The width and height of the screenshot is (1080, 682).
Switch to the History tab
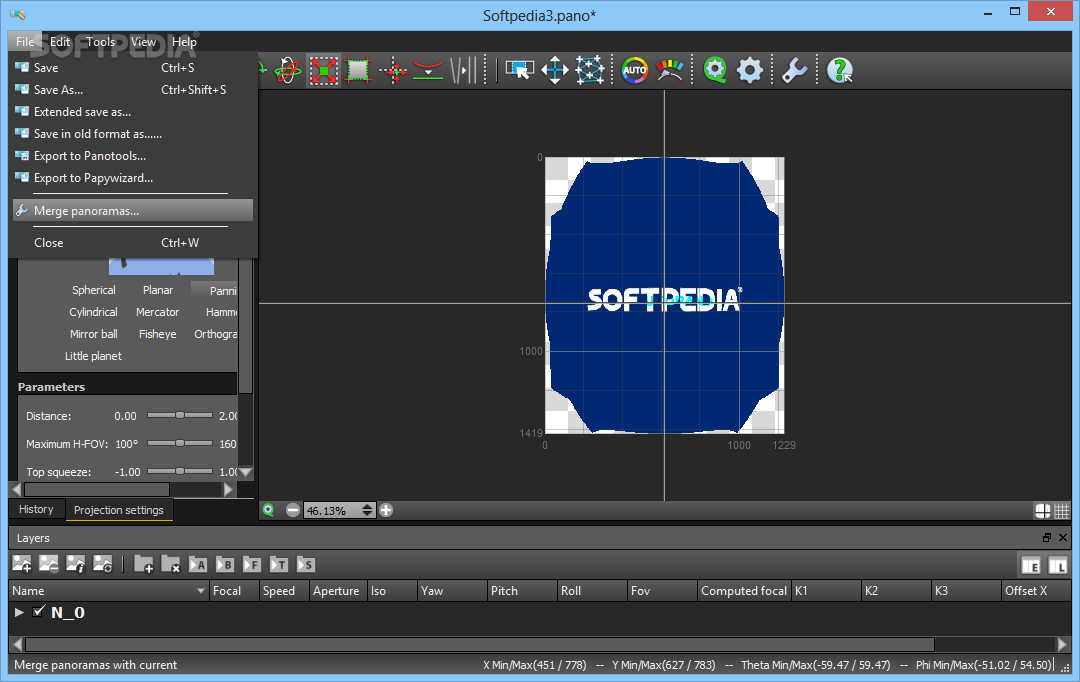click(x=36, y=509)
